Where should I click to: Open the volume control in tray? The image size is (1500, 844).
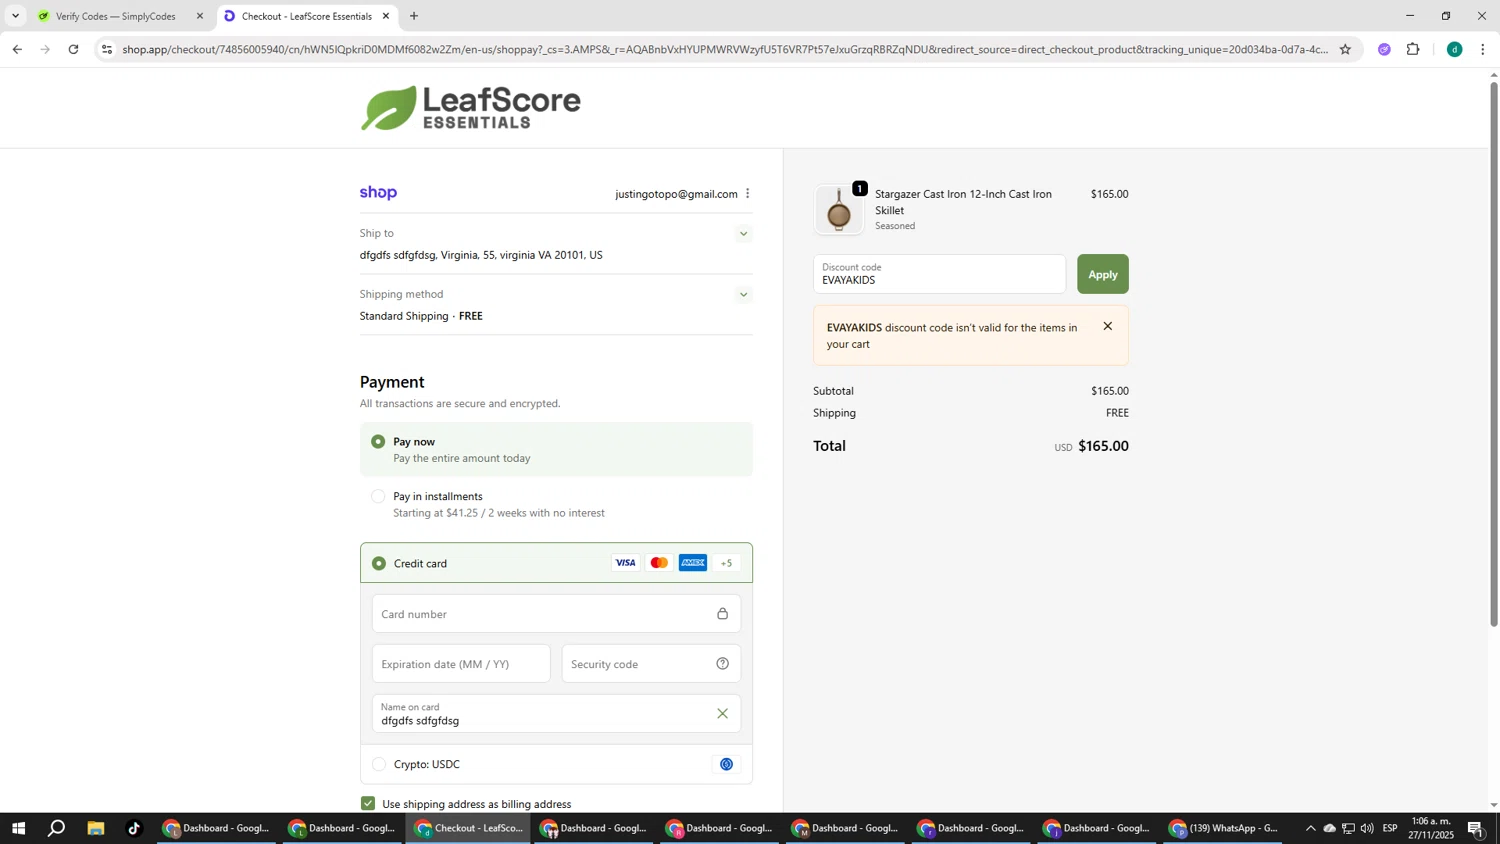pyautogui.click(x=1367, y=828)
